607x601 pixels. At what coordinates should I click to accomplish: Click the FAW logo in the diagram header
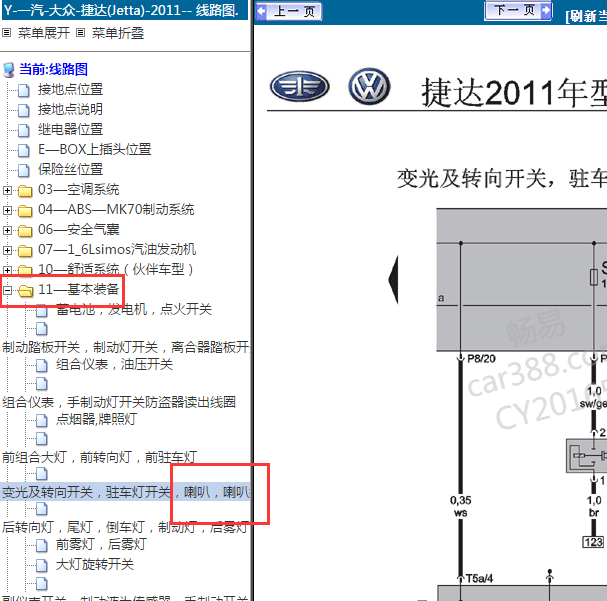300,86
